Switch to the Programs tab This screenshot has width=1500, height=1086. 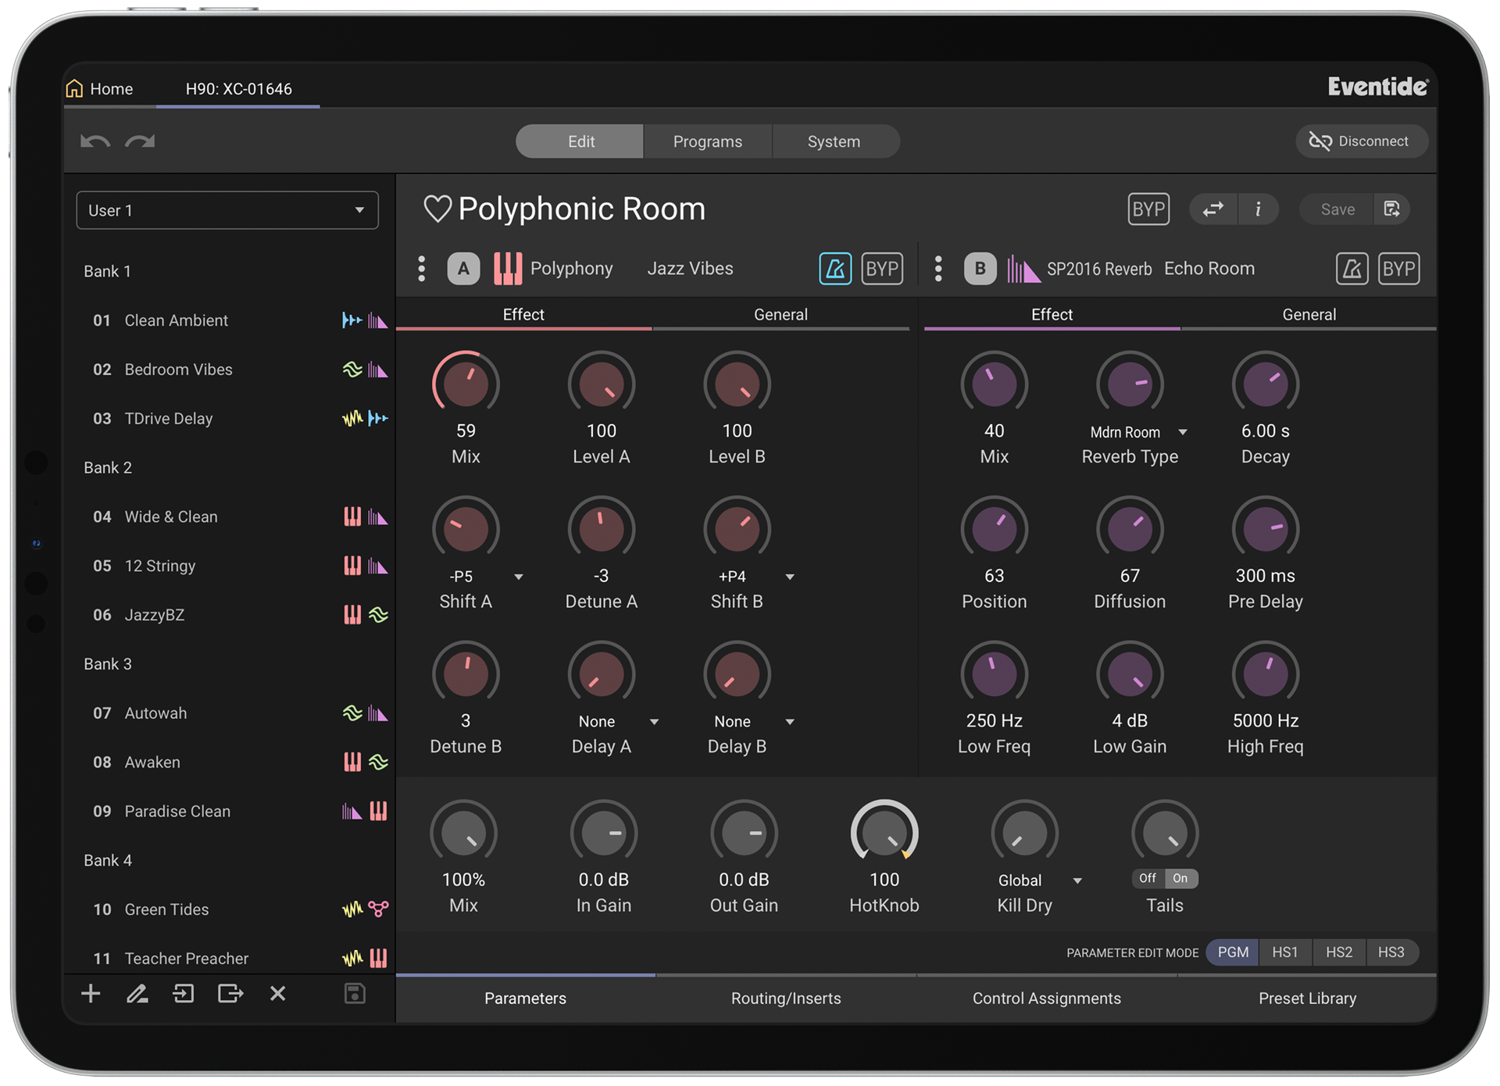[707, 142]
